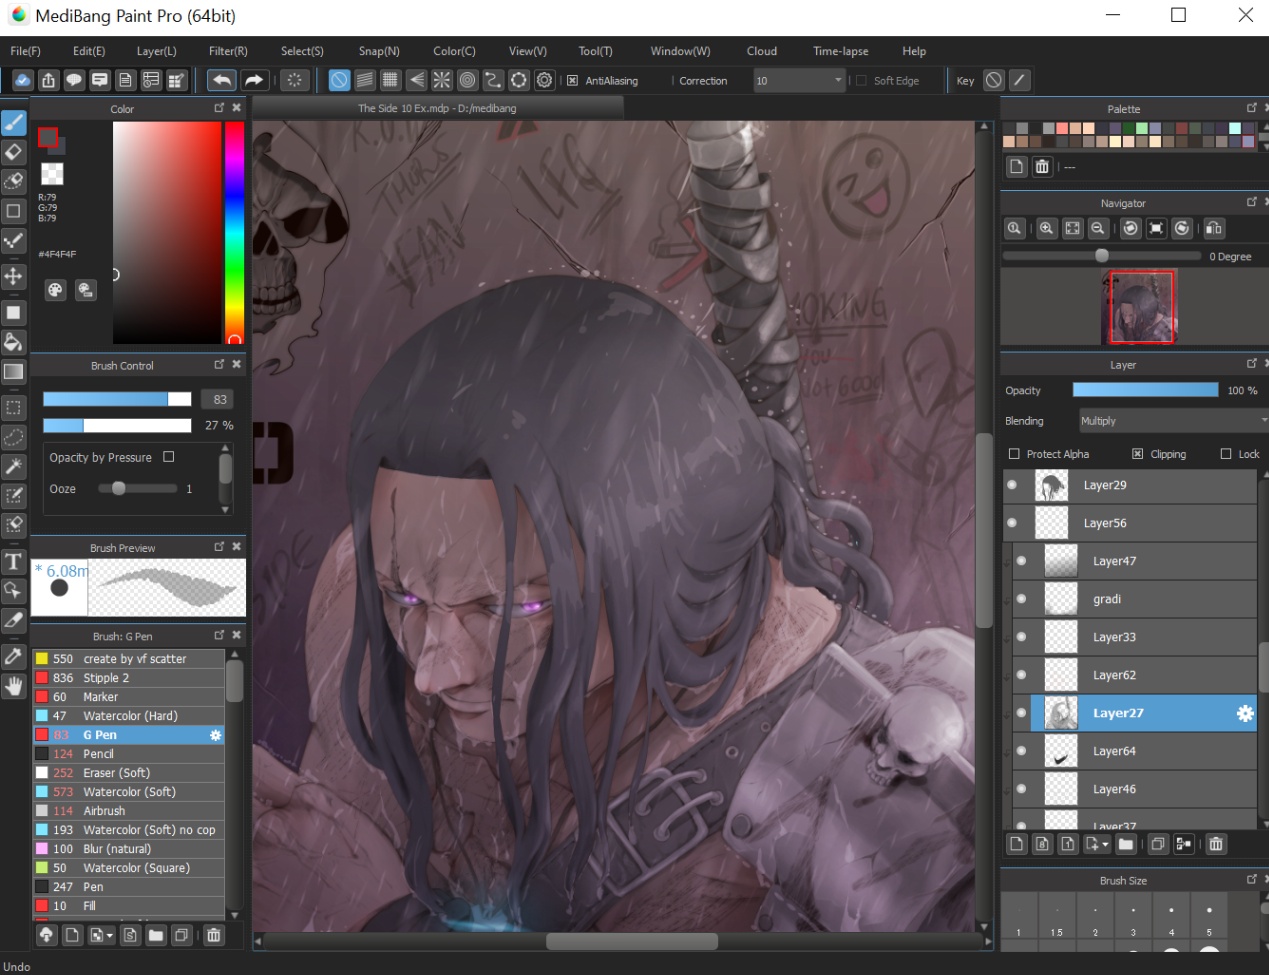Select the Watercolor (Hard) brush
1269x975 pixels.
coord(130,716)
